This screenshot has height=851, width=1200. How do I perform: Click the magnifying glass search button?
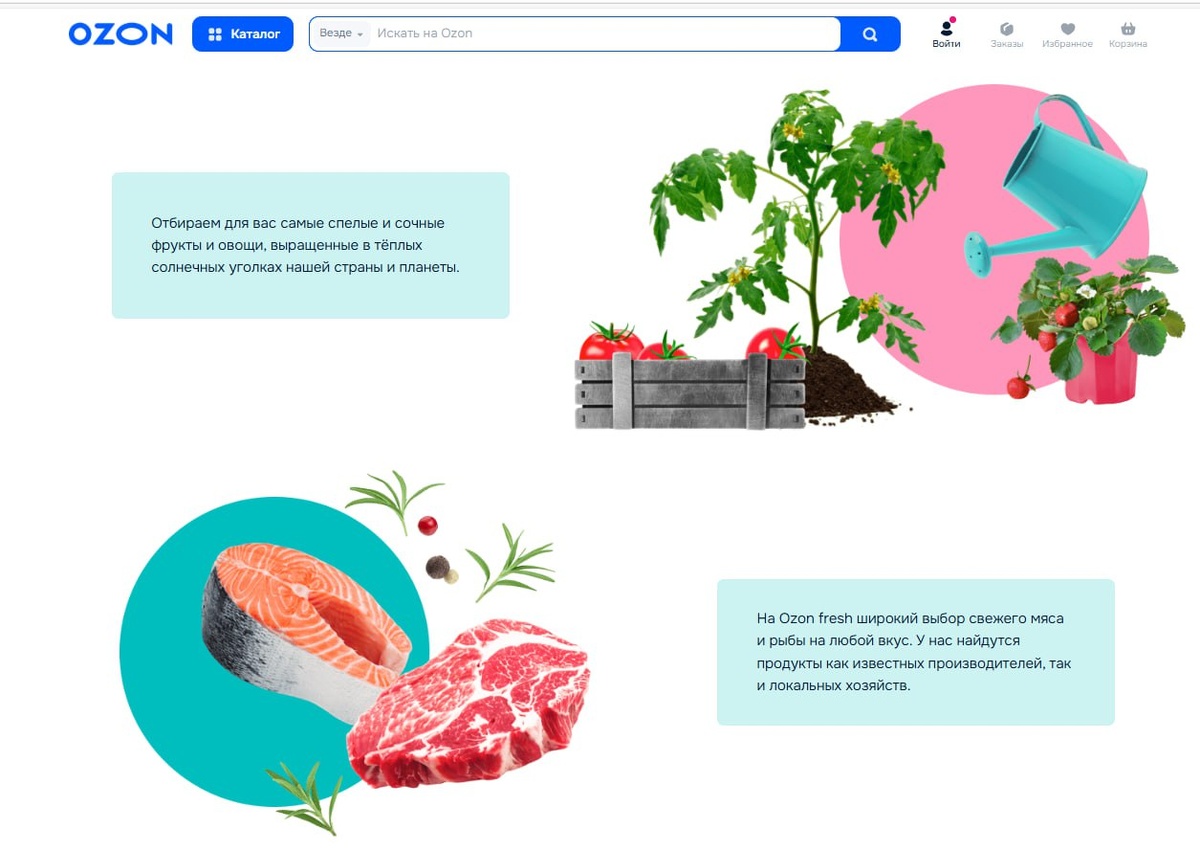(x=870, y=34)
